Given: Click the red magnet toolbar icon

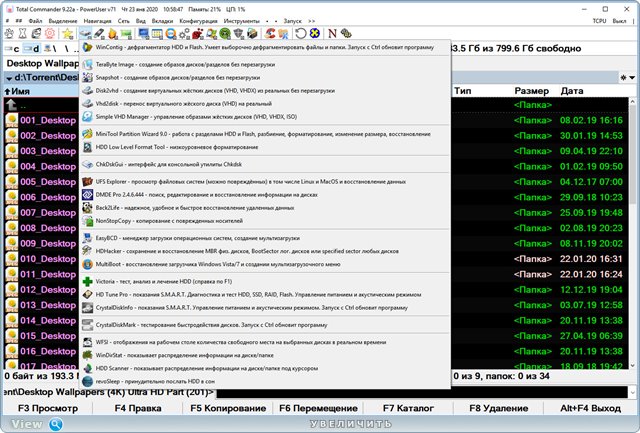Looking at the screenshot, I should (x=270, y=33).
